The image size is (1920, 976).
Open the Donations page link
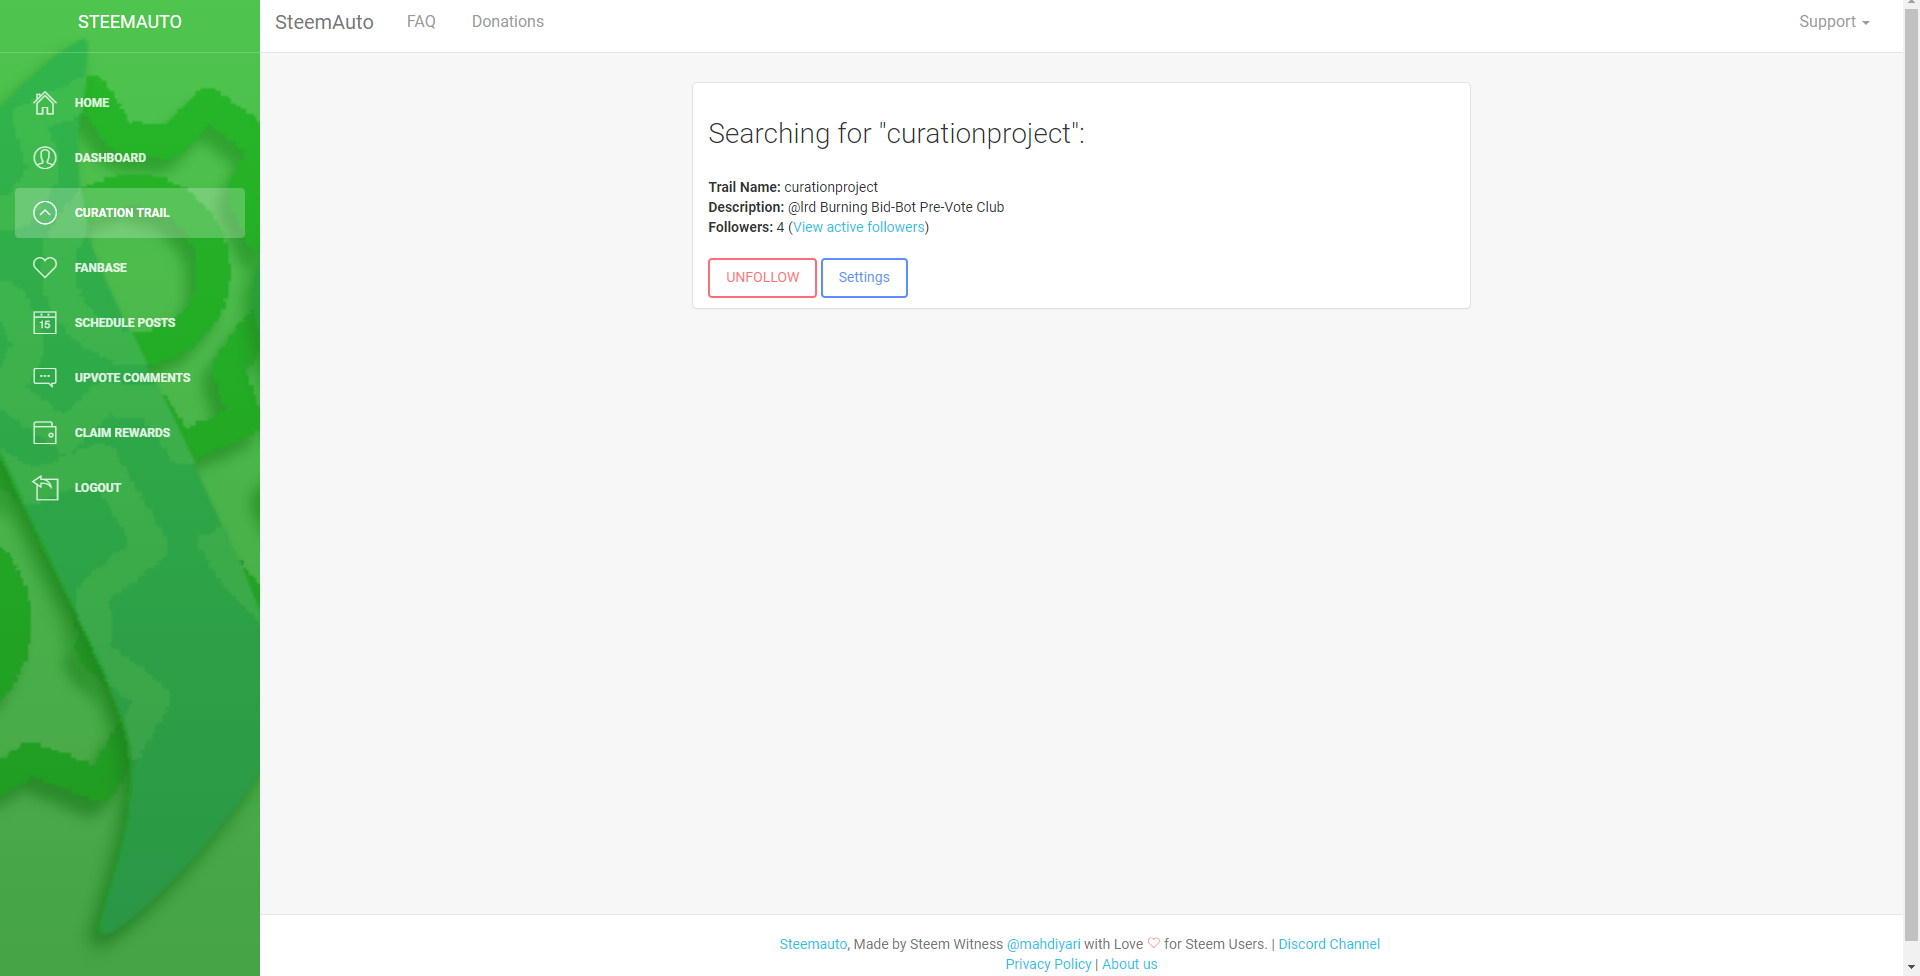[x=508, y=22]
